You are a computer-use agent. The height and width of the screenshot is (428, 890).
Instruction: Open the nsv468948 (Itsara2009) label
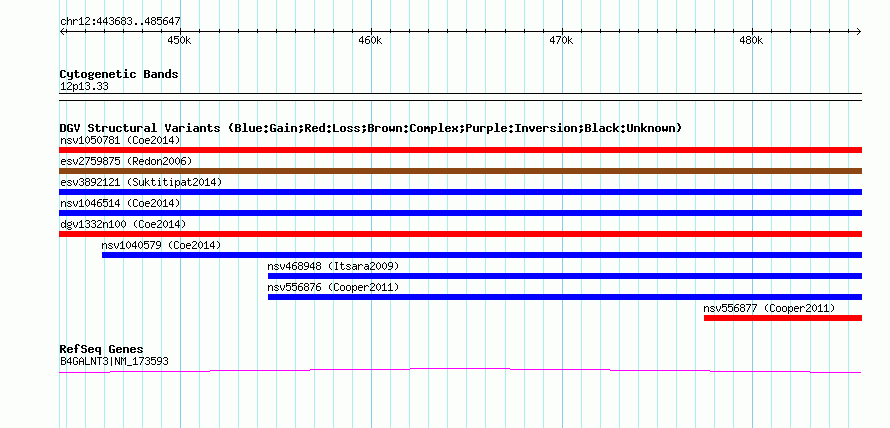point(333,266)
